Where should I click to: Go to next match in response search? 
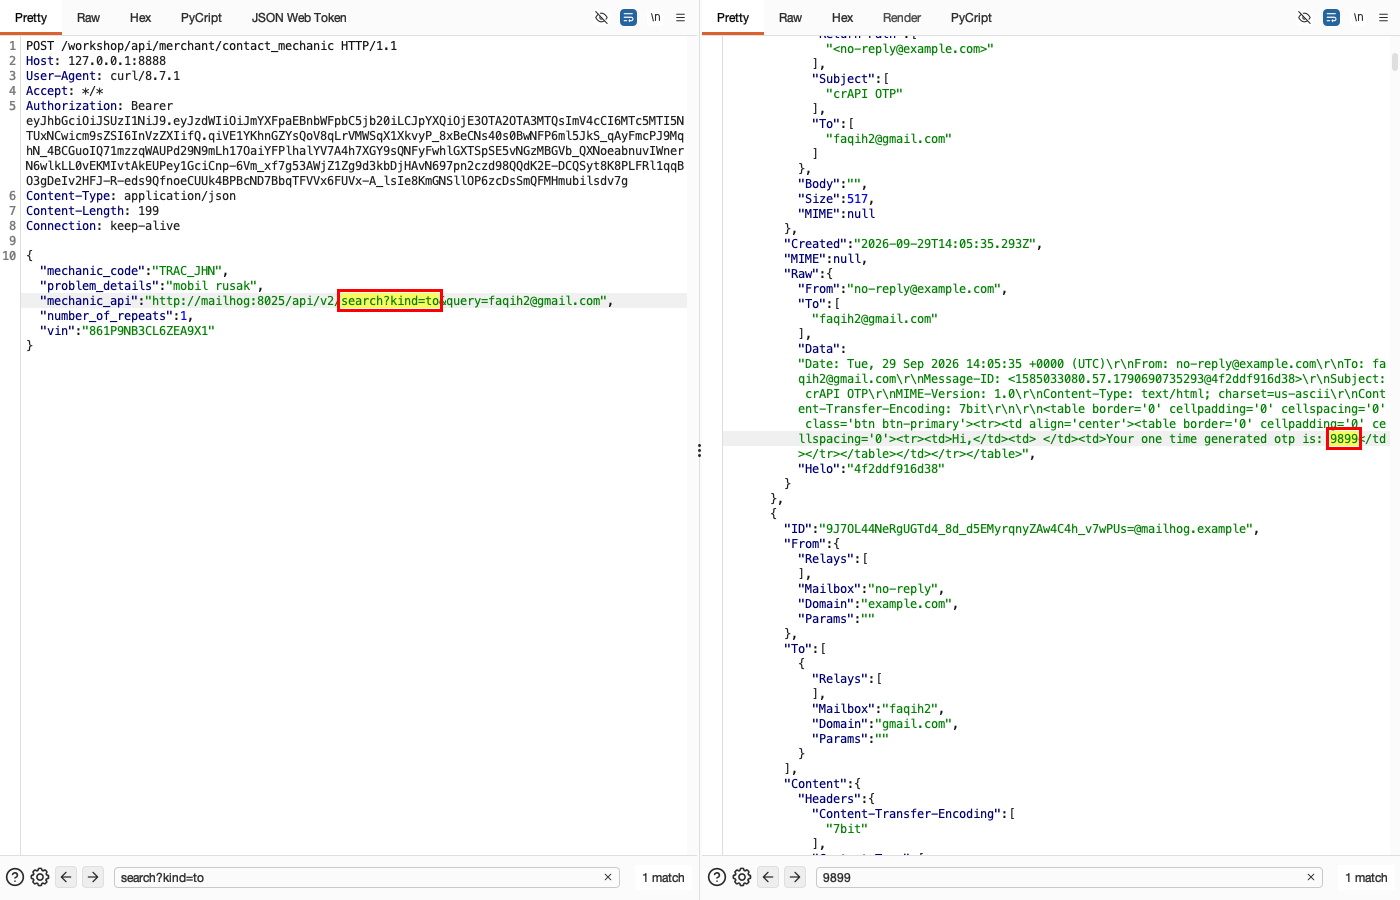click(795, 877)
